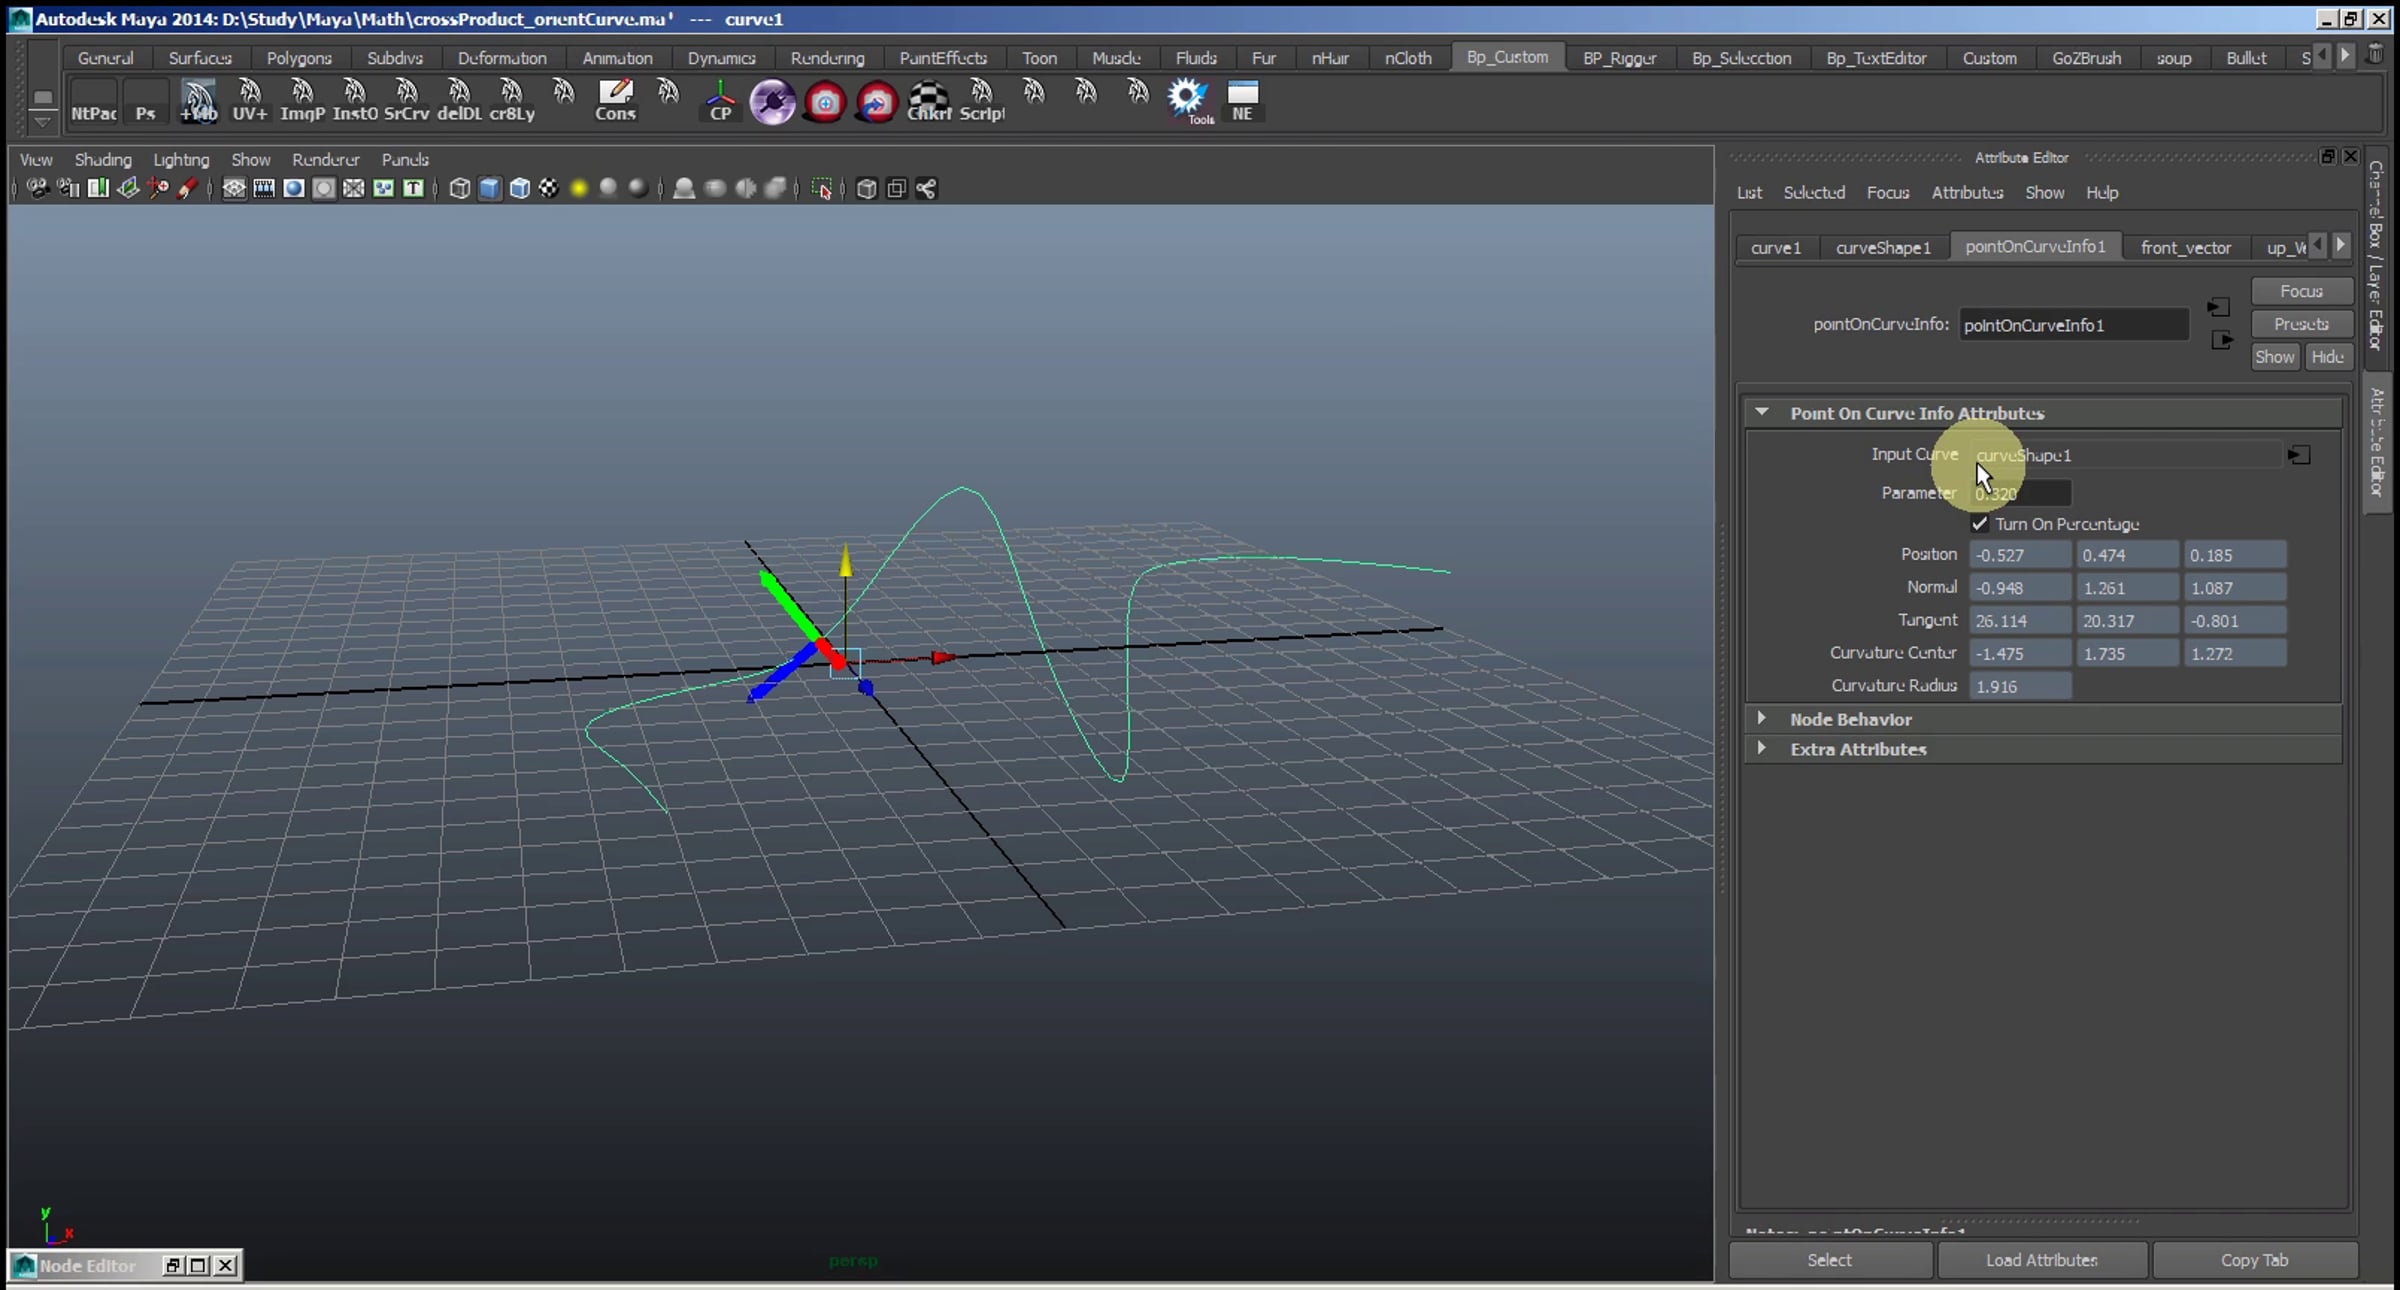The image size is (2400, 1290).
Task: Click the gear Tools shelf icon
Action: (1188, 100)
